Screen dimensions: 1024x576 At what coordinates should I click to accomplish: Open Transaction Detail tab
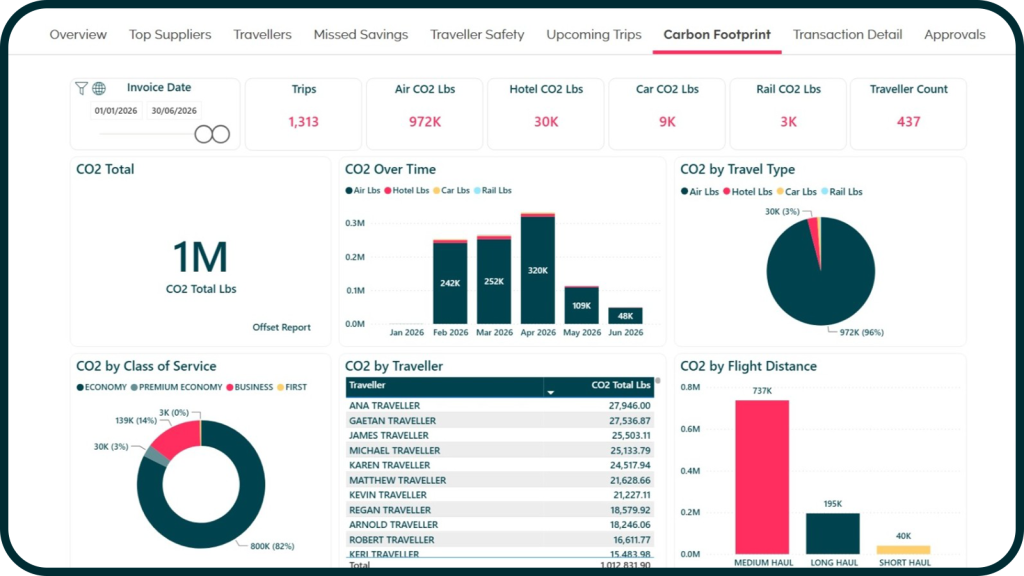point(847,35)
